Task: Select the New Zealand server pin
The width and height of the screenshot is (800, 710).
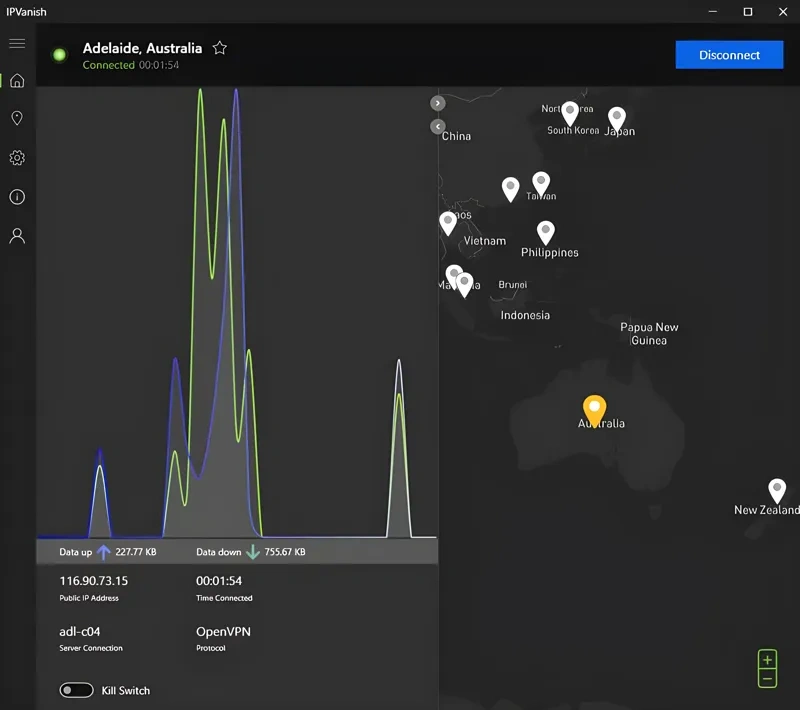Action: pyautogui.click(x=777, y=489)
